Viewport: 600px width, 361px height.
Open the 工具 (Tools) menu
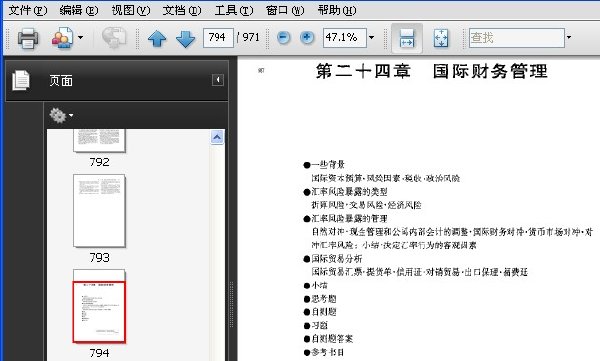[233, 10]
